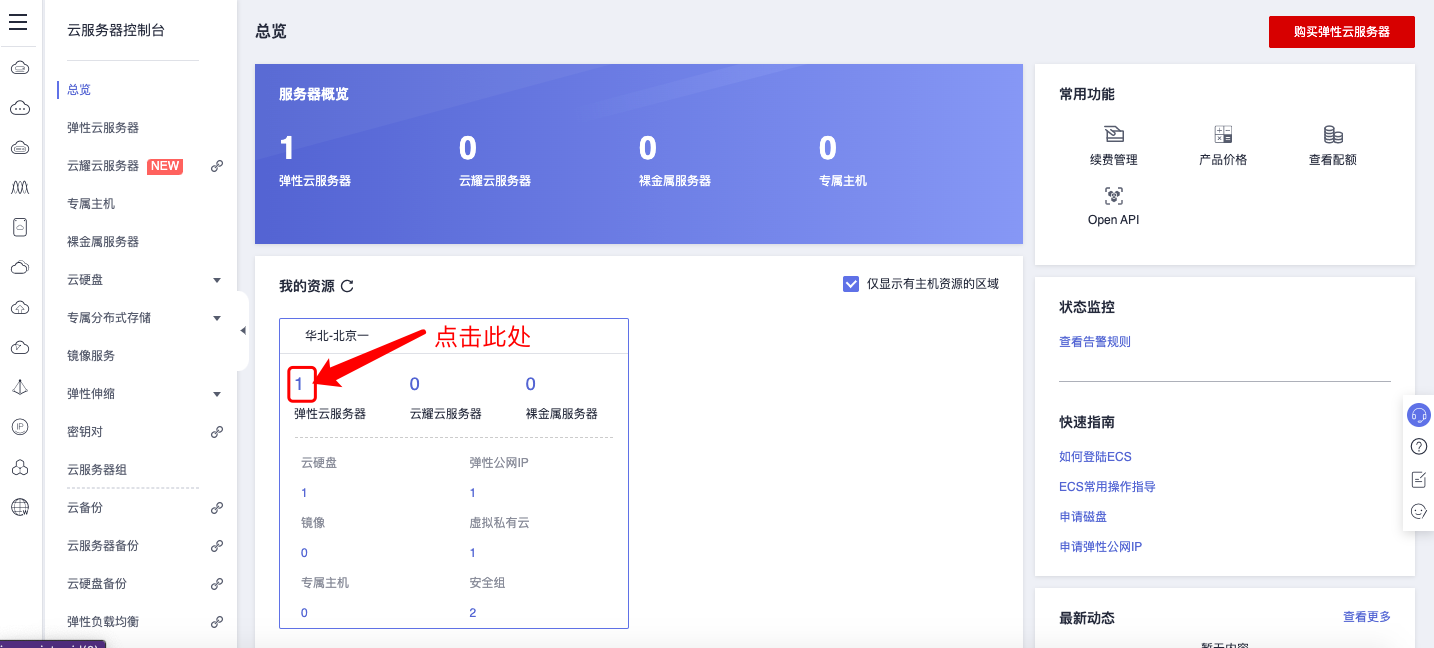
Task: Expand the 云硬盘 sidebar submenu arrow
Action: click(217, 280)
